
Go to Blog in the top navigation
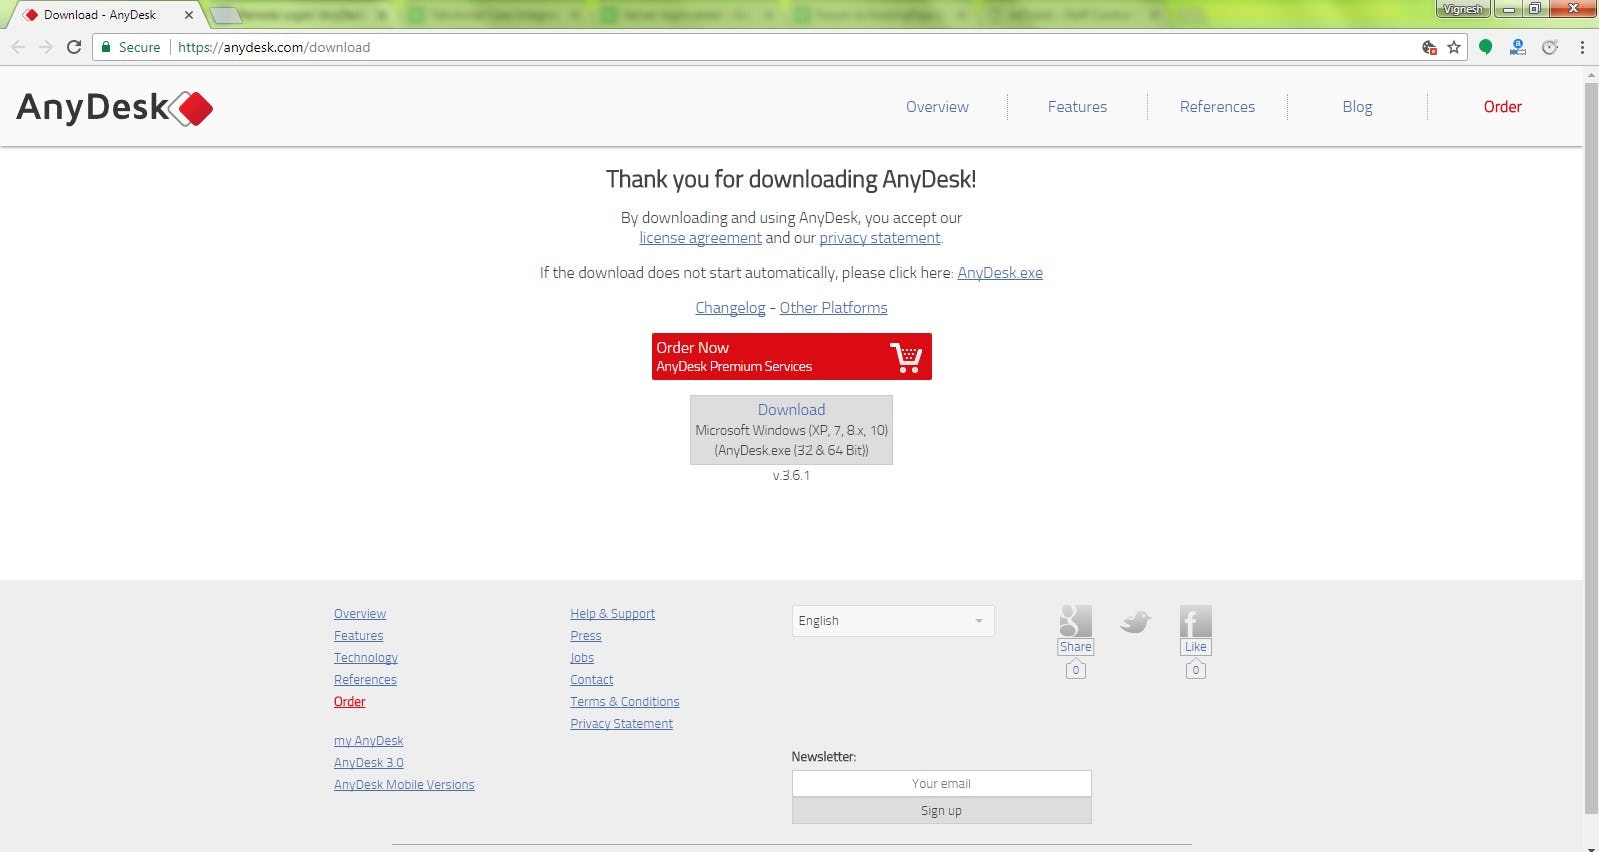click(x=1357, y=107)
